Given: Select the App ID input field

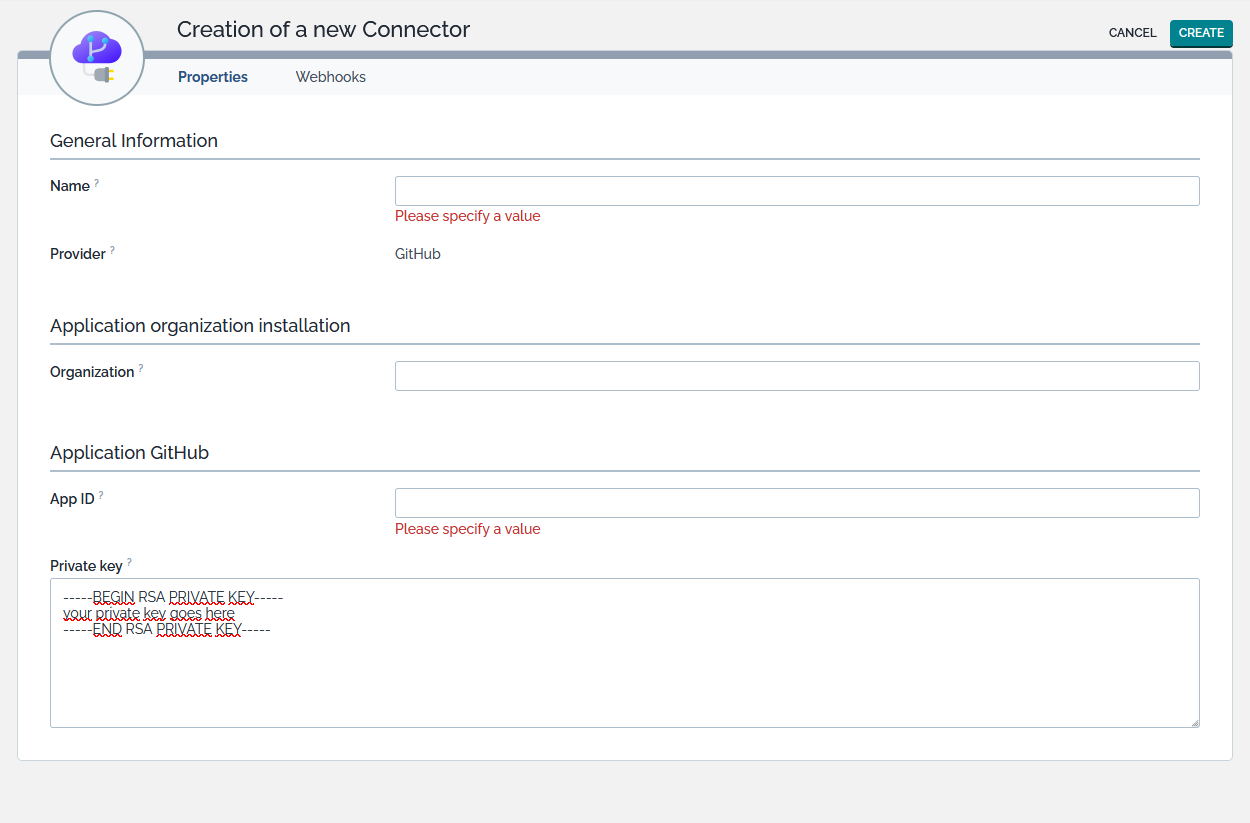Looking at the screenshot, I should (796, 503).
